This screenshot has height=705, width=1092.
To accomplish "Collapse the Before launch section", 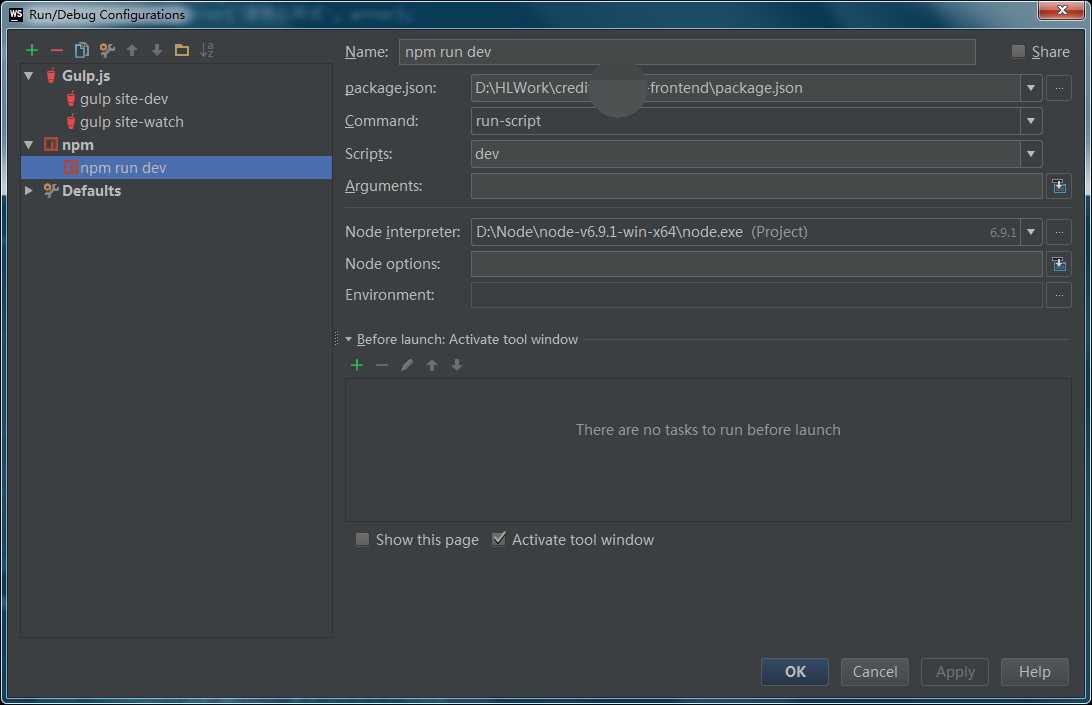I will (348, 339).
